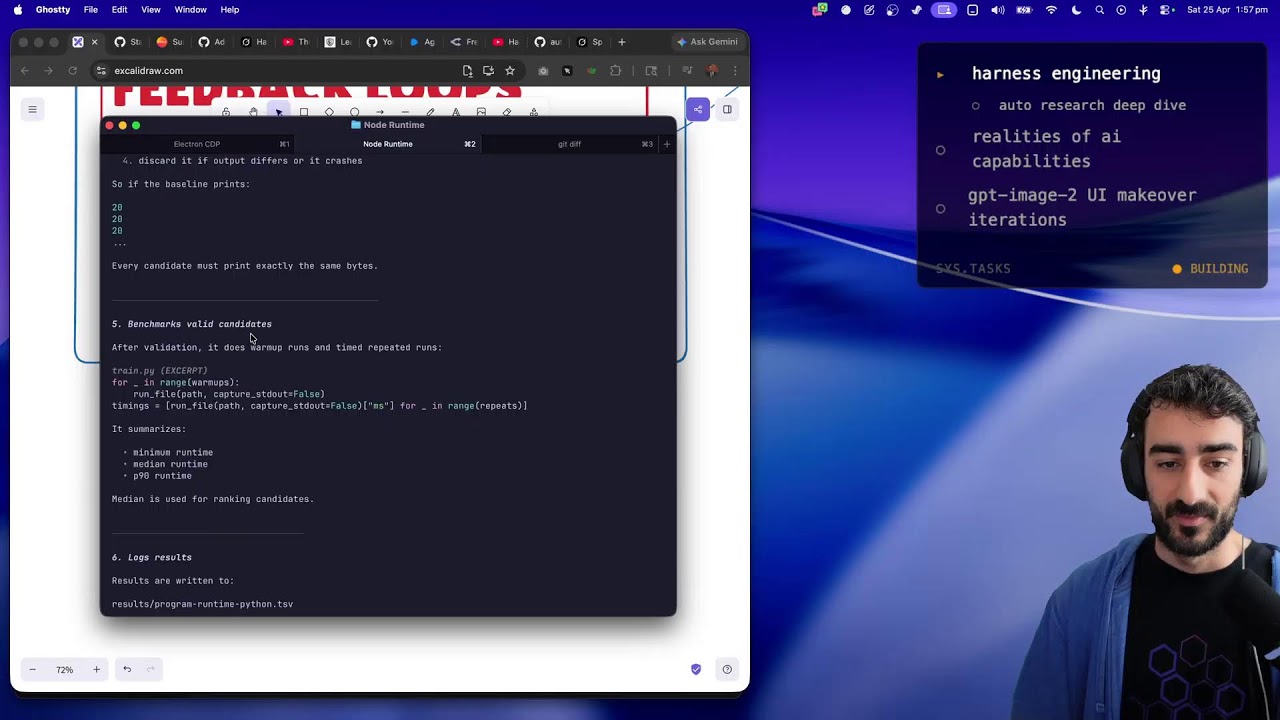Click the 'results/program-runtime-python.tsv' path text

tap(202, 604)
